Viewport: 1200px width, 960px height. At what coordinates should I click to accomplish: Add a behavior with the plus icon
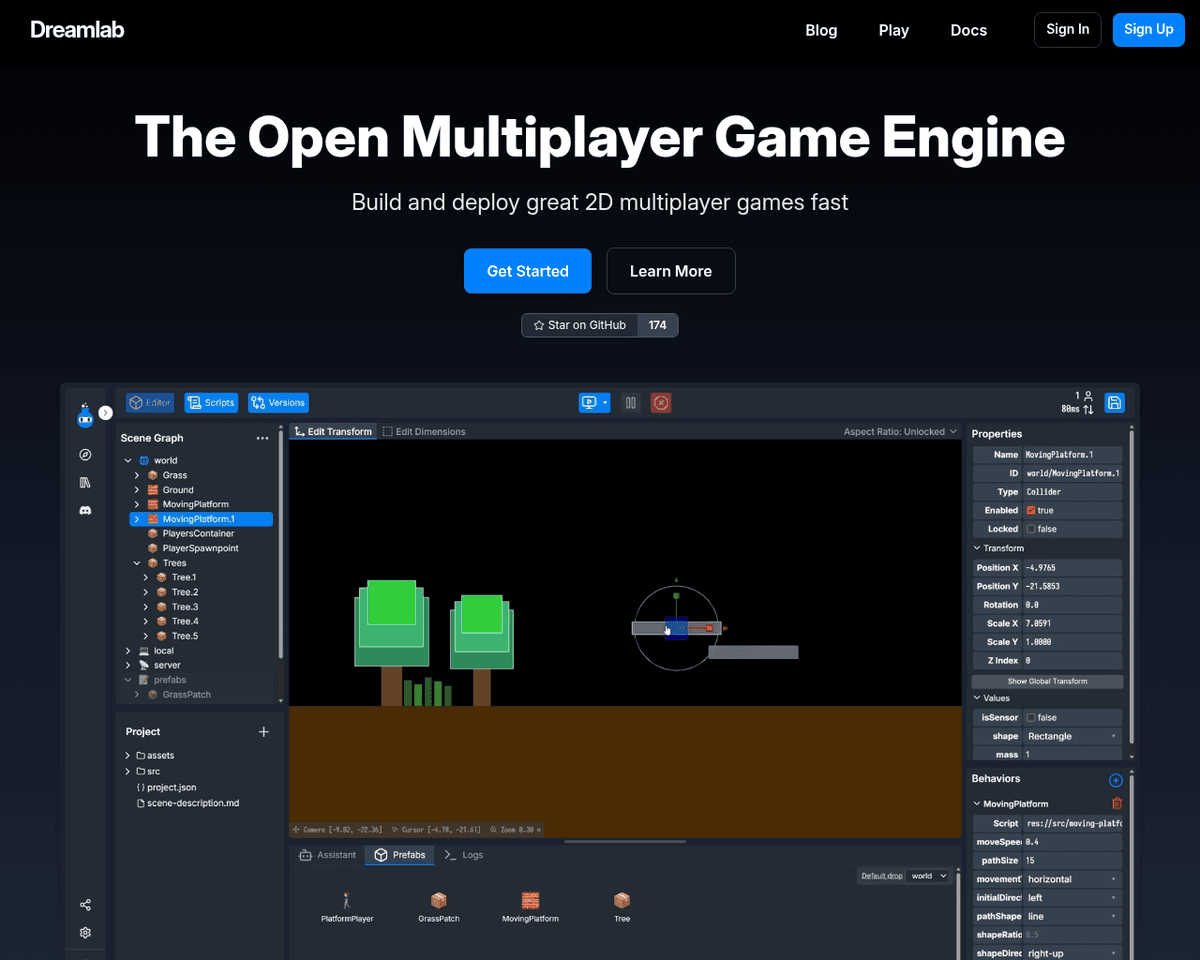pos(1116,780)
